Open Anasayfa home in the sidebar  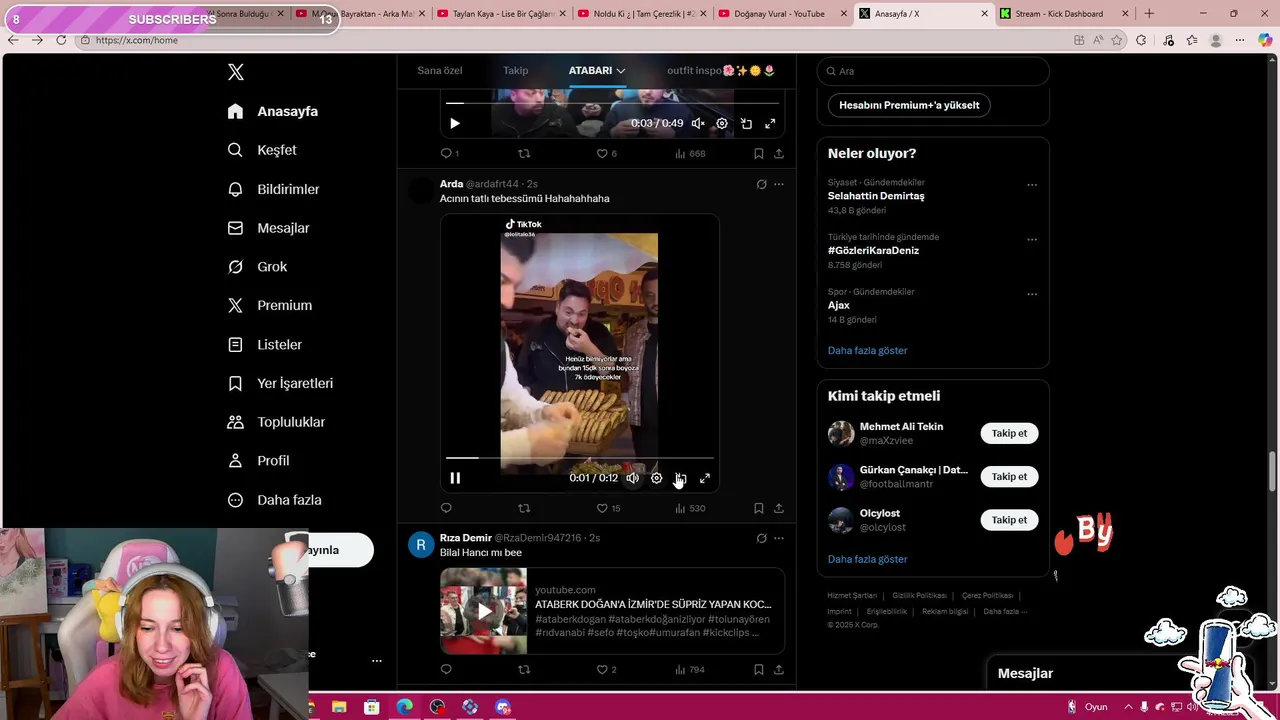coord(273,111)
